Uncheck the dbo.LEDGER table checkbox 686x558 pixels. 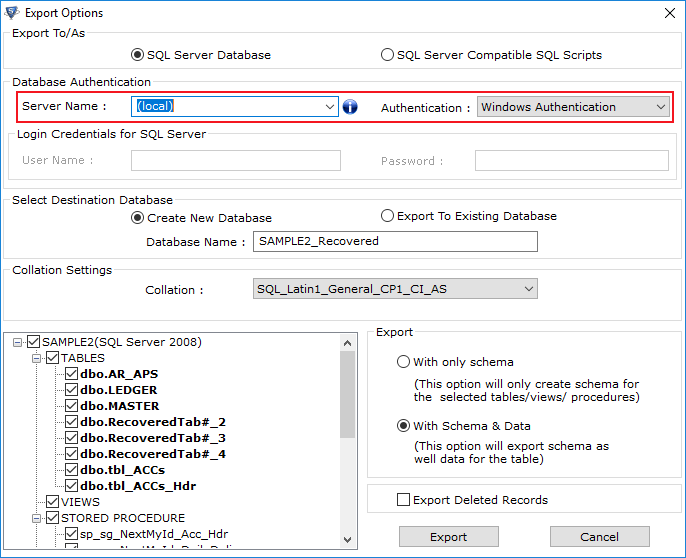(71, 390)
